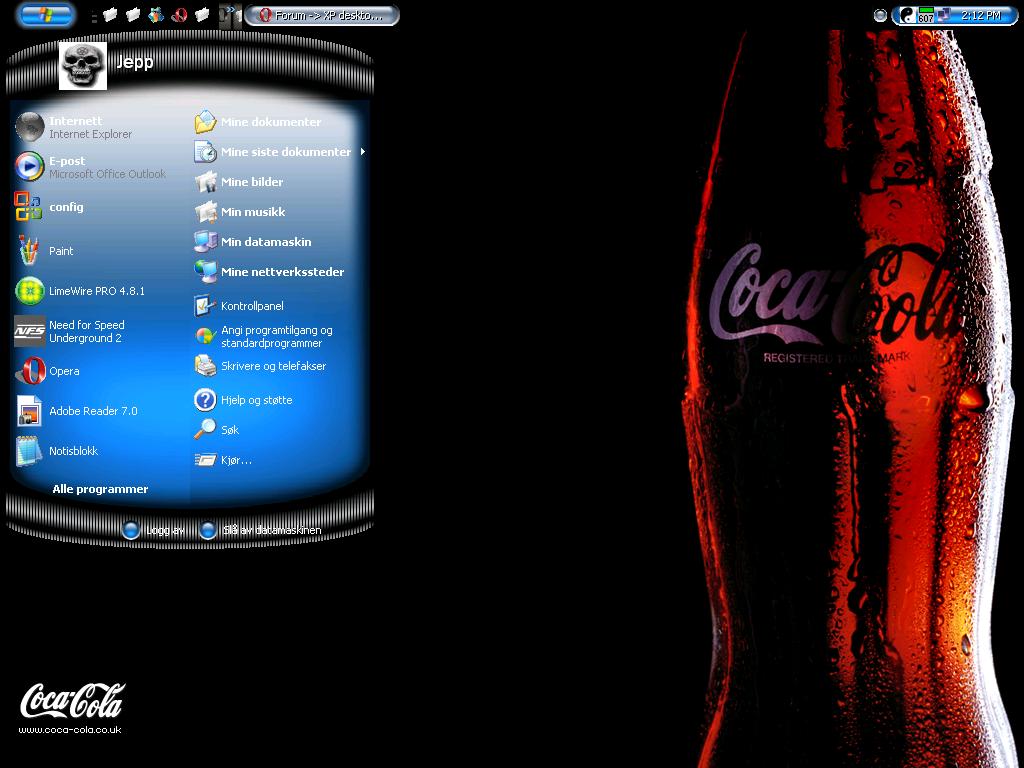Screen dimensions: 1024x768
Task: Click the LimeWire PRO 4.8.1 label
Action: pos(97,291)
